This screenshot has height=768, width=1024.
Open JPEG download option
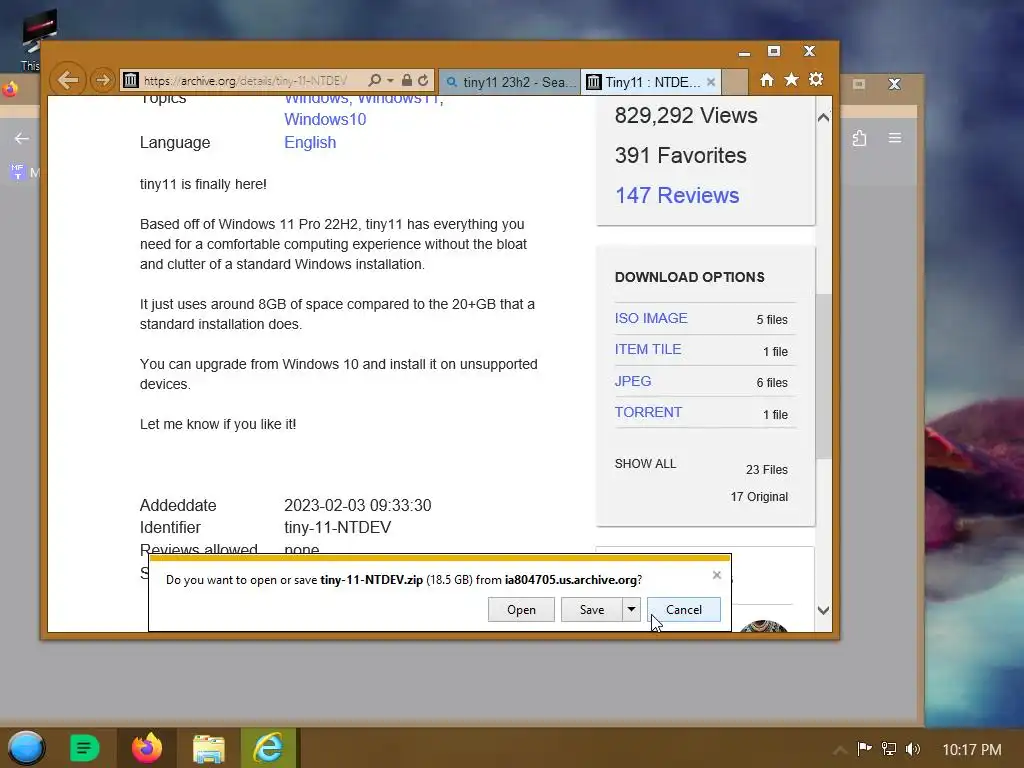point(632,381)
